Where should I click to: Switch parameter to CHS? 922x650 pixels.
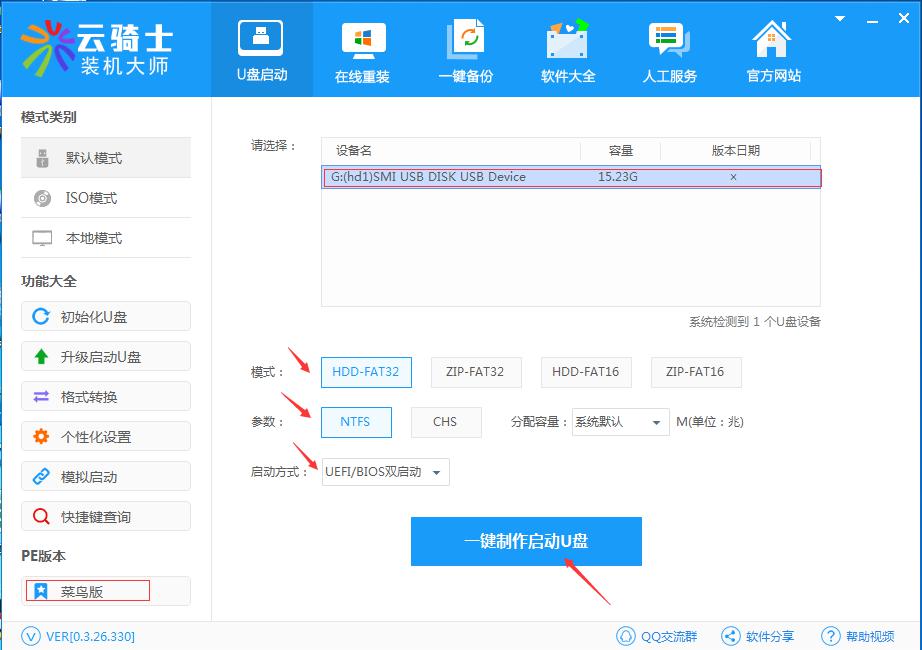pyautogui.click(x=446, y=422)
